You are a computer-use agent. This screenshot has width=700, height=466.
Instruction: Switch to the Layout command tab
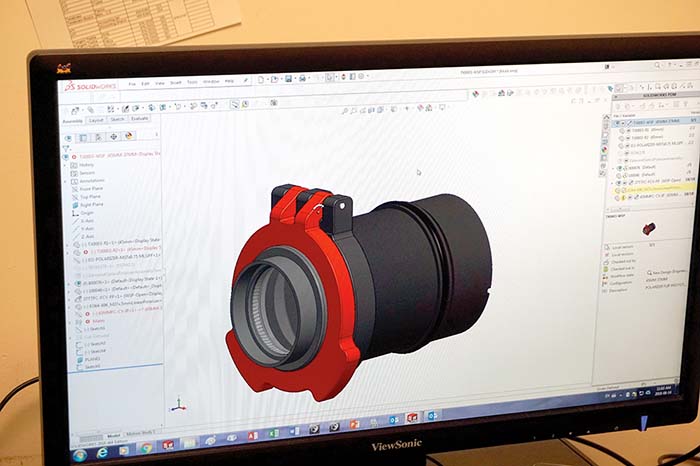pos(96,121)
